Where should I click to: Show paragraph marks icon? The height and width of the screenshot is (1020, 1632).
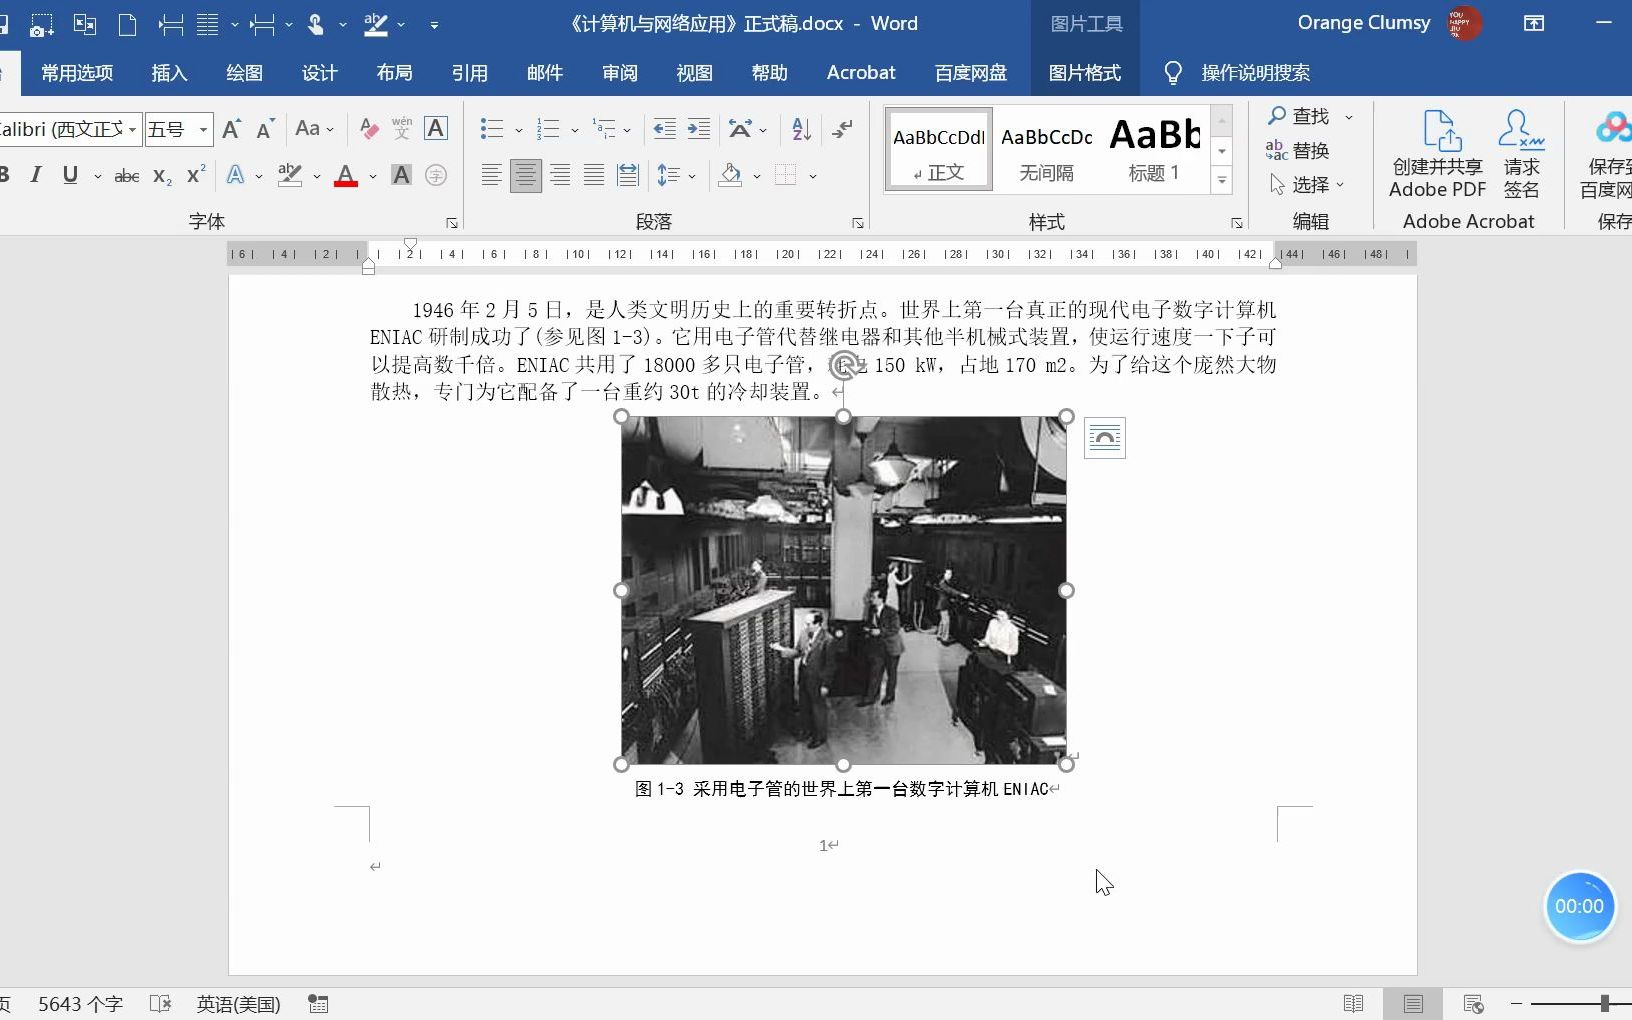click(x=842, y=129)
